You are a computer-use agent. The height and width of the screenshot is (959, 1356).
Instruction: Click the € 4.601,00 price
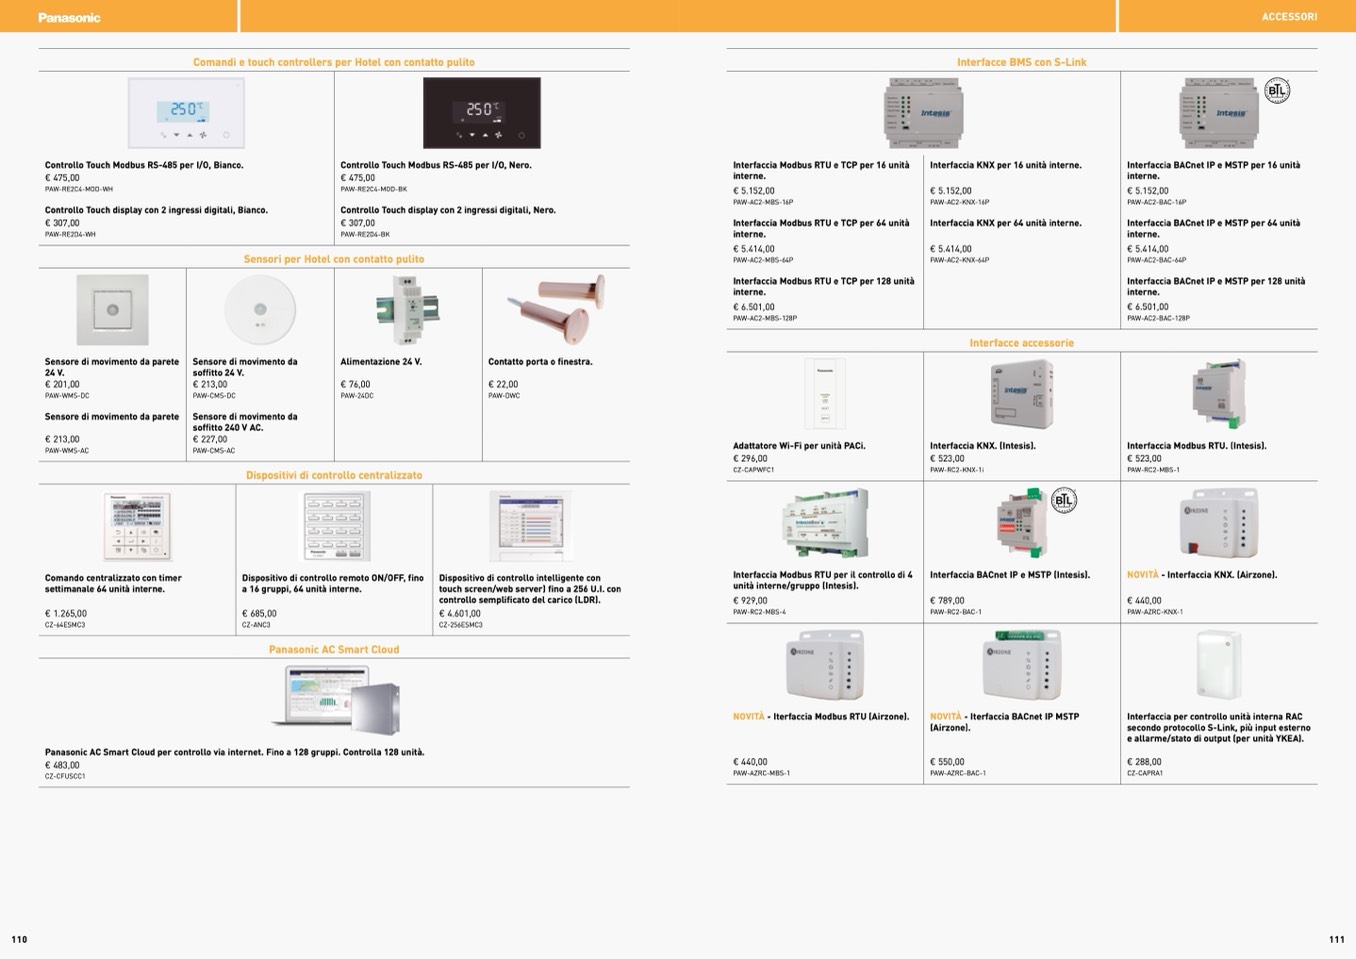pos(459,613)
